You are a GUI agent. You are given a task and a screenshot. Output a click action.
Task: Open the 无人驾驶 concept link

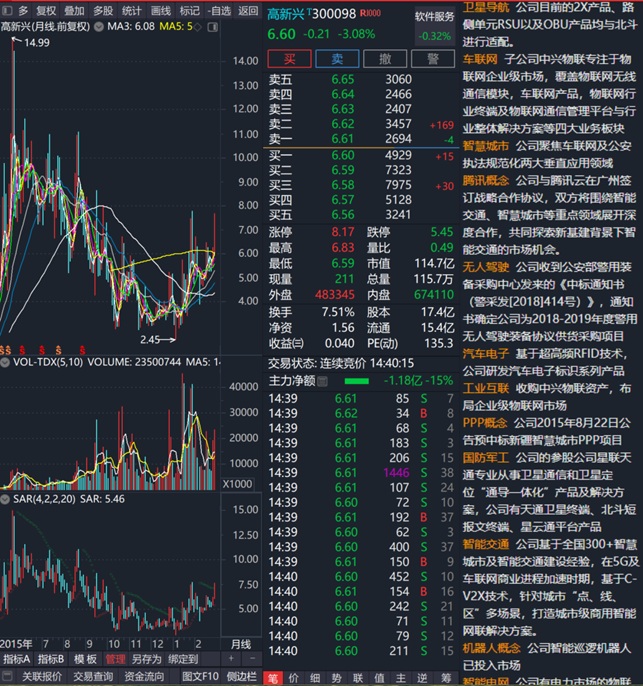(486, 267)
